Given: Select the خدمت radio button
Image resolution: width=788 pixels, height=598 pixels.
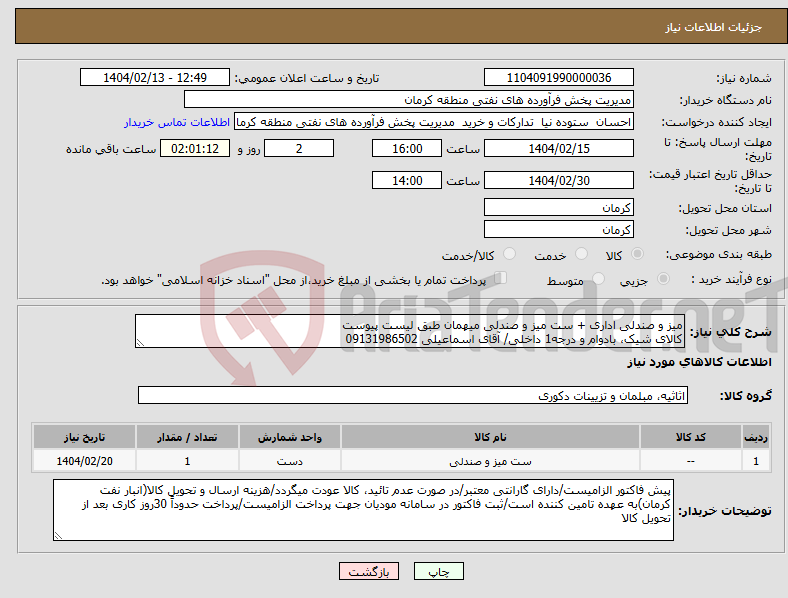Looking at the screenshot, I should (581, 254).
